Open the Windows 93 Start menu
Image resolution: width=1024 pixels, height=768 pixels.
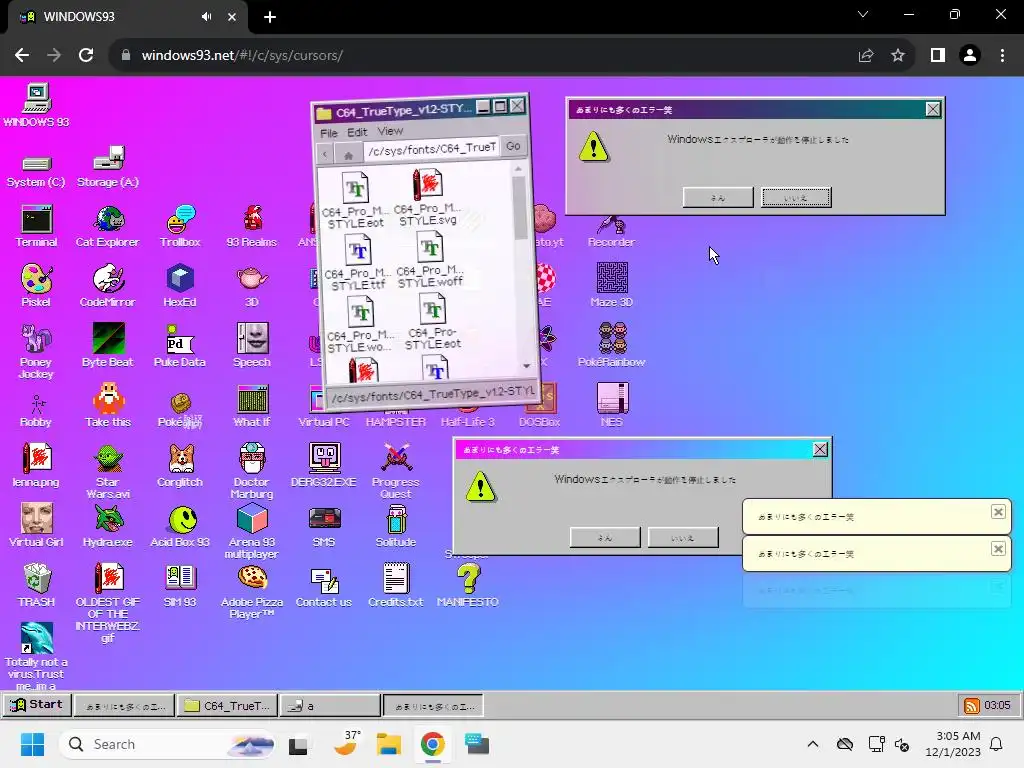click(x=37, y=705)
